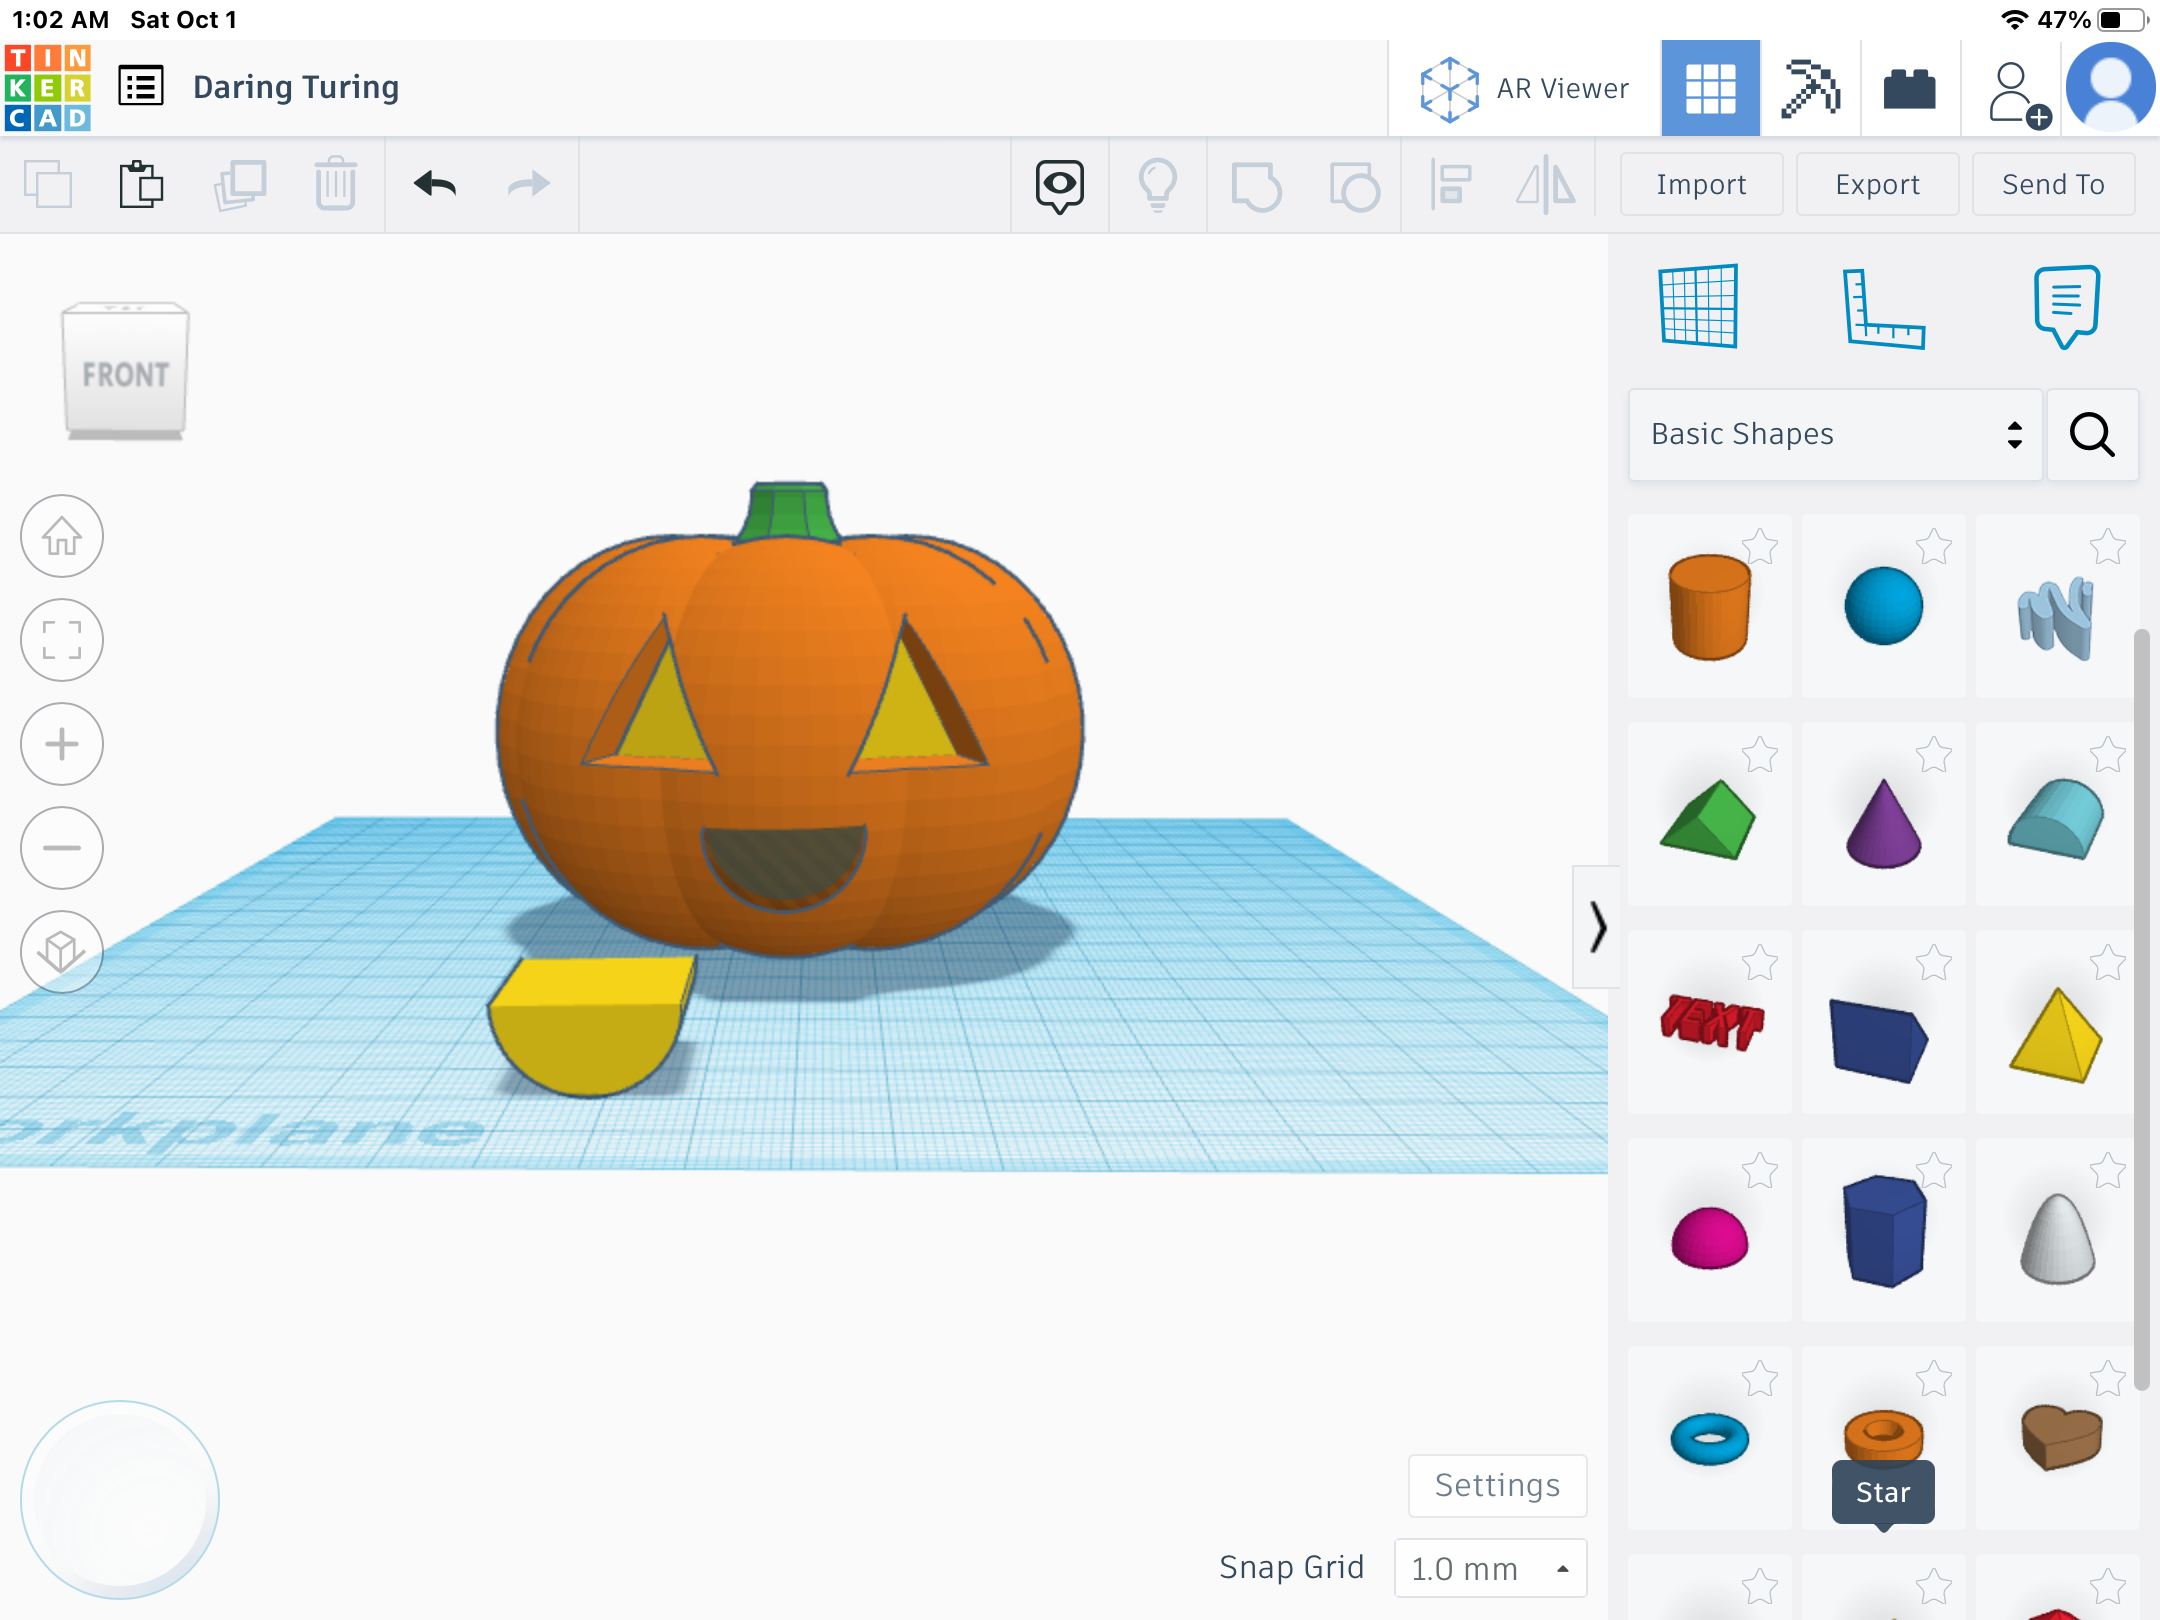Select the Workplane tool
The image size is (2160, 1620).
1698,306
